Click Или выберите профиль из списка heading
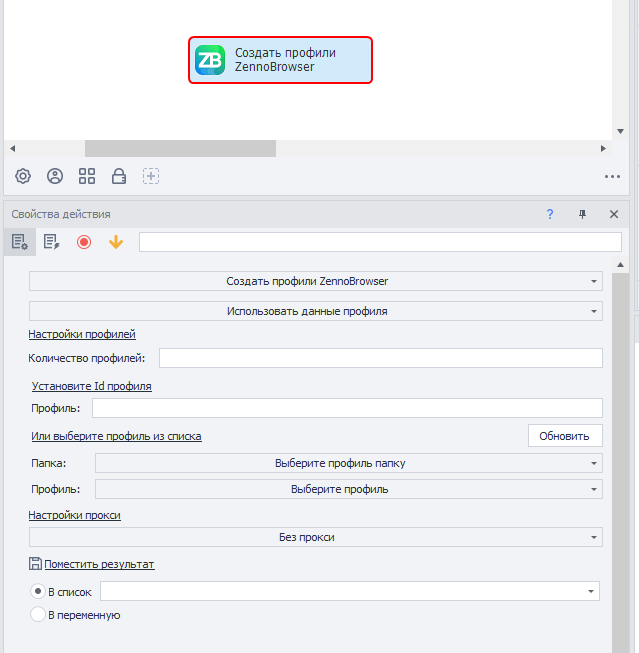This screenshot has width=639, height=653. coord(117,436)
